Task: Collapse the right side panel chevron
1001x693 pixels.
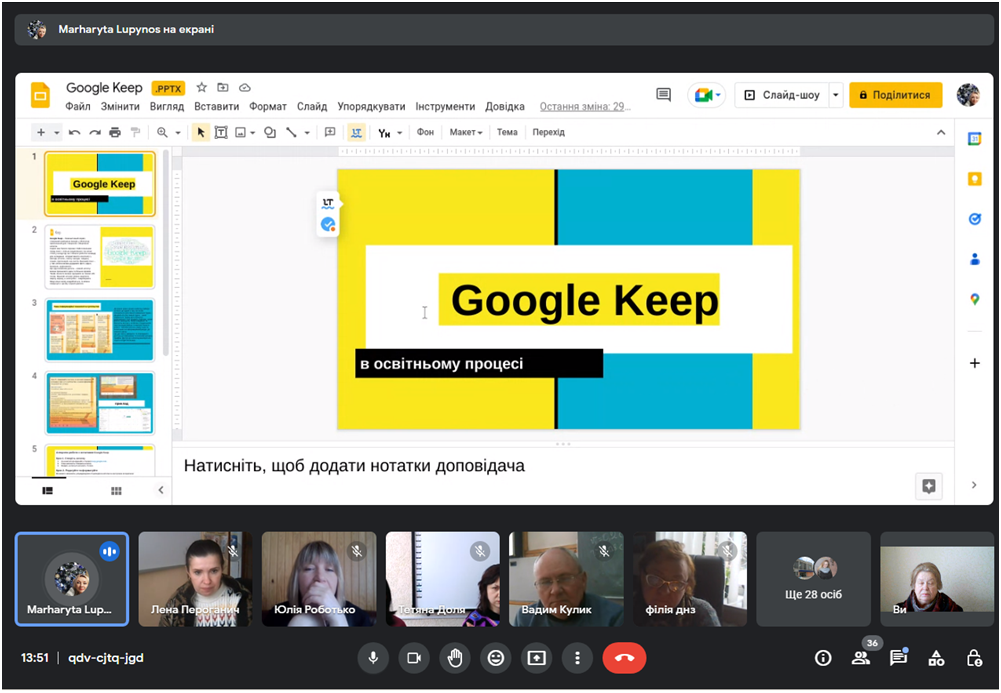Action: 974,485
